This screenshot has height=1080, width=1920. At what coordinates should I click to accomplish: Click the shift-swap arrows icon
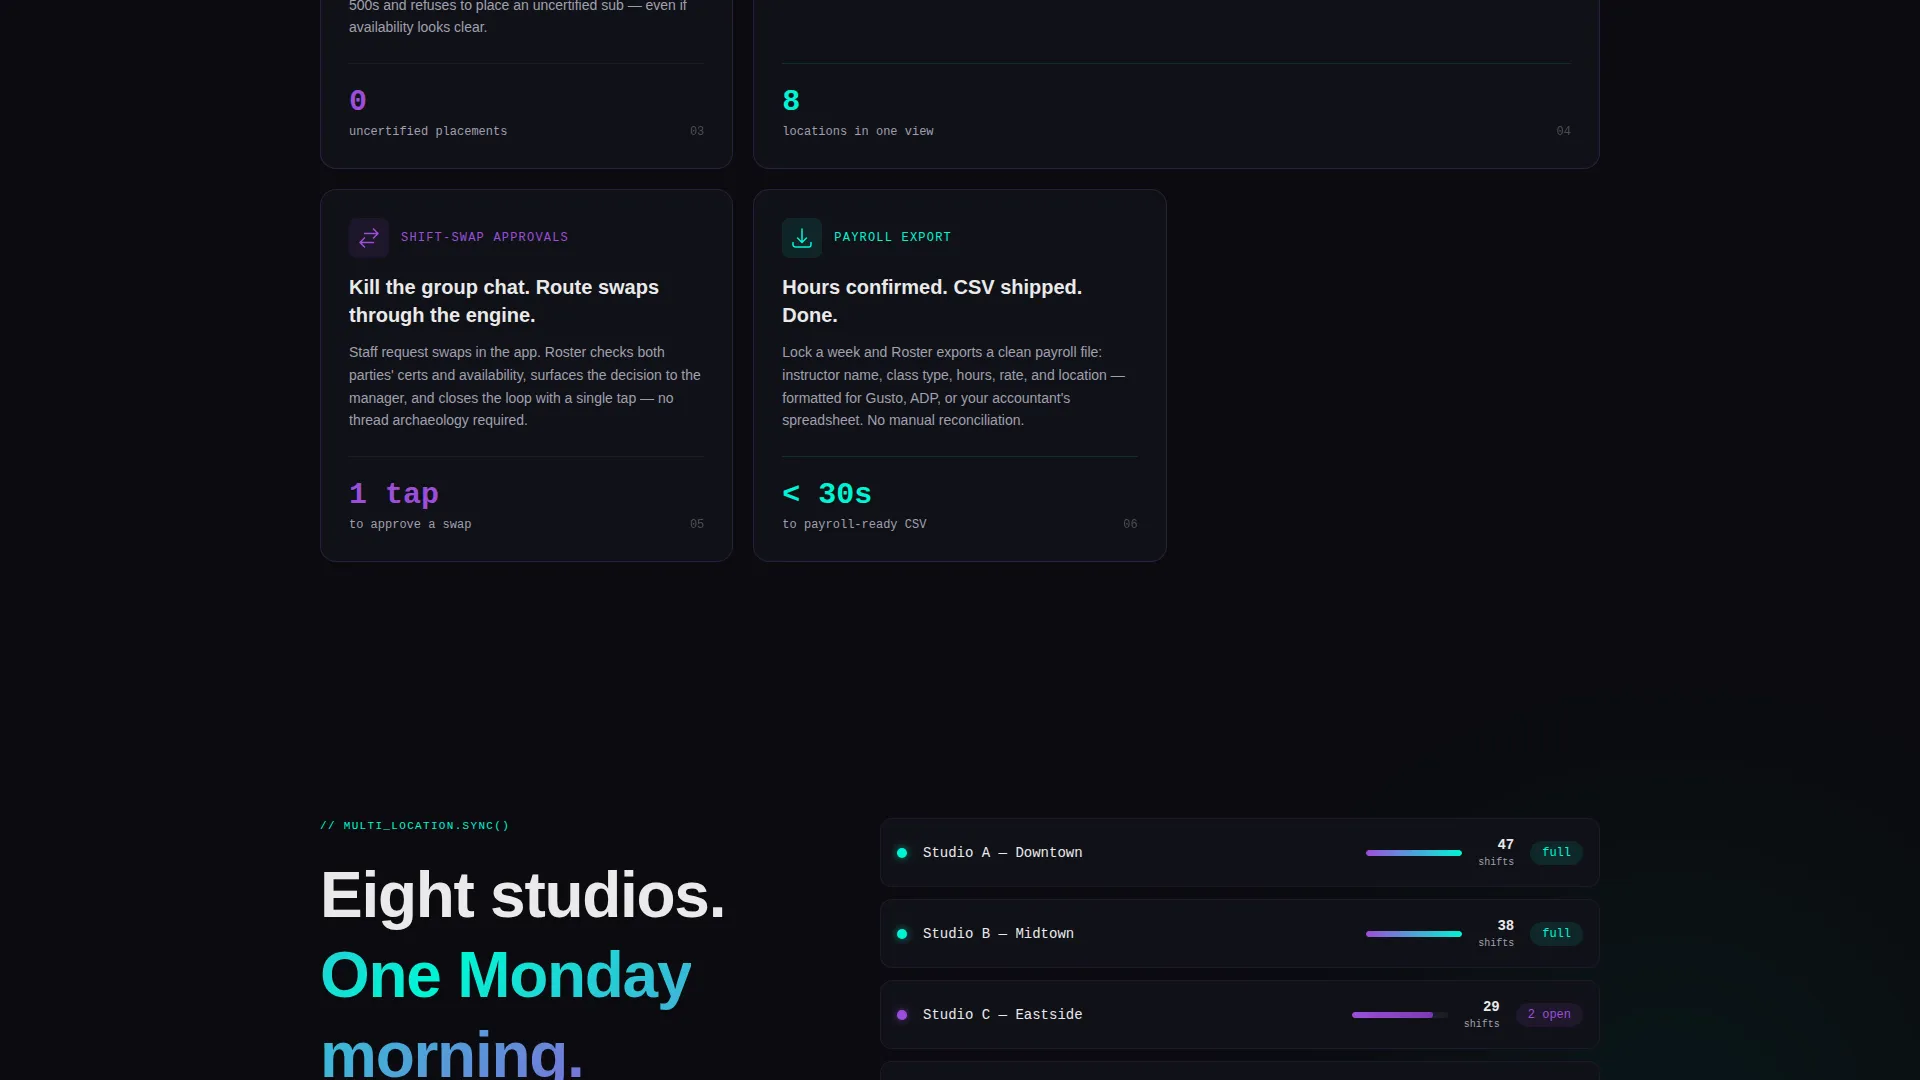point(369,237)
